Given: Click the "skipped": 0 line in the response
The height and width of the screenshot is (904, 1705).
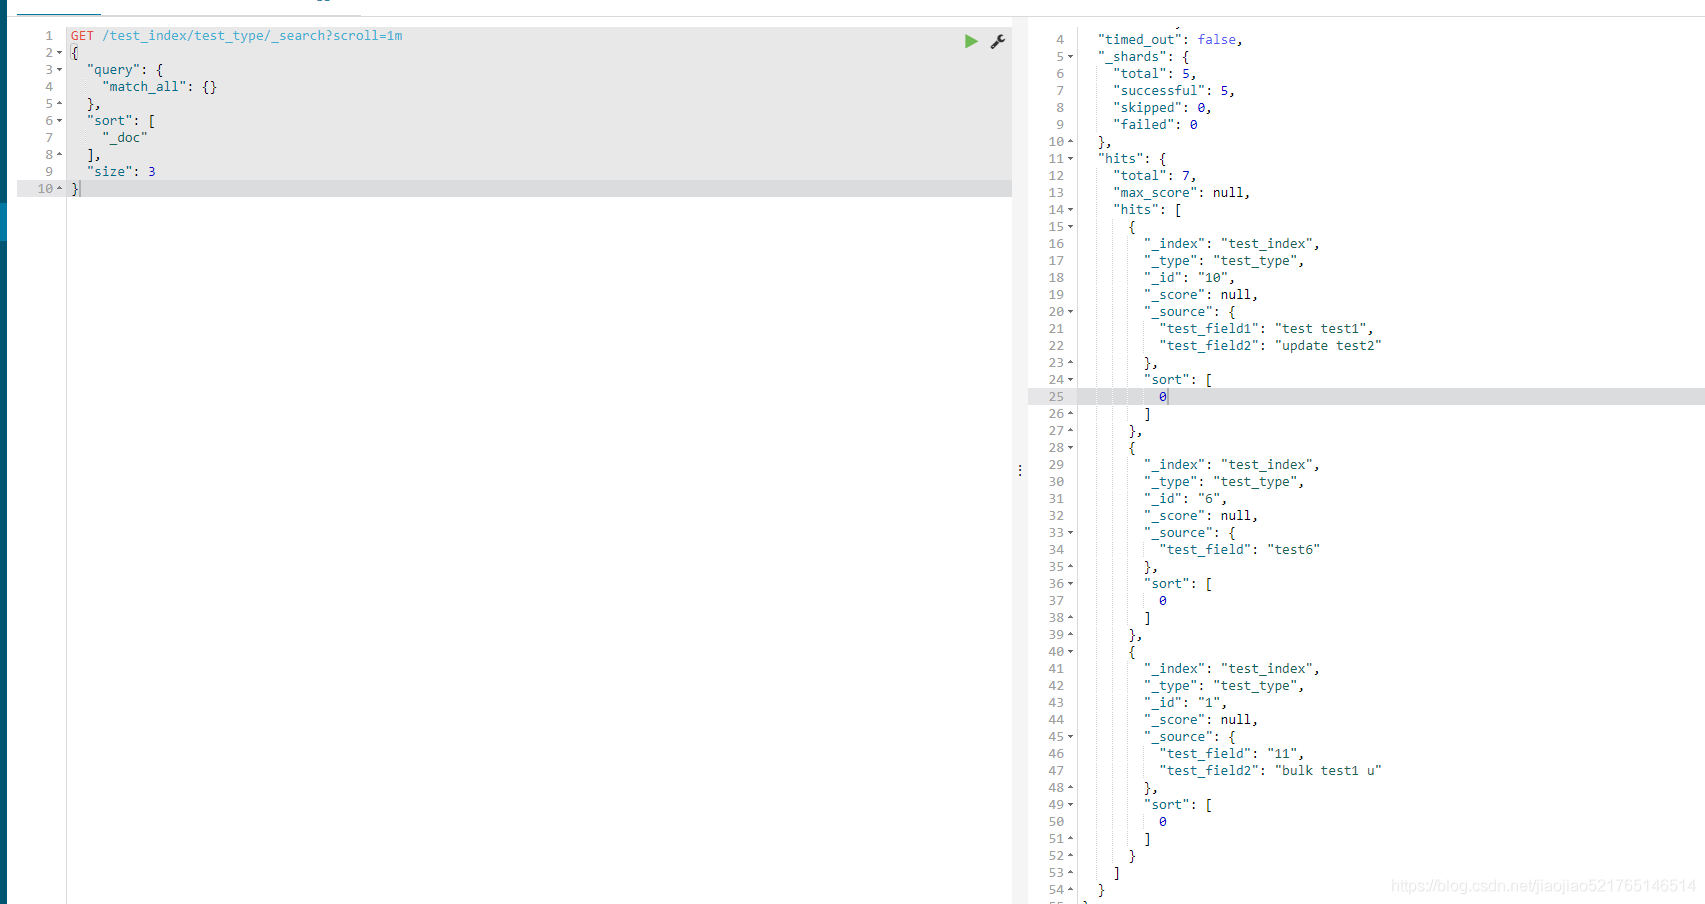Looking at the screenshot, I should [x=1162, y=107].
